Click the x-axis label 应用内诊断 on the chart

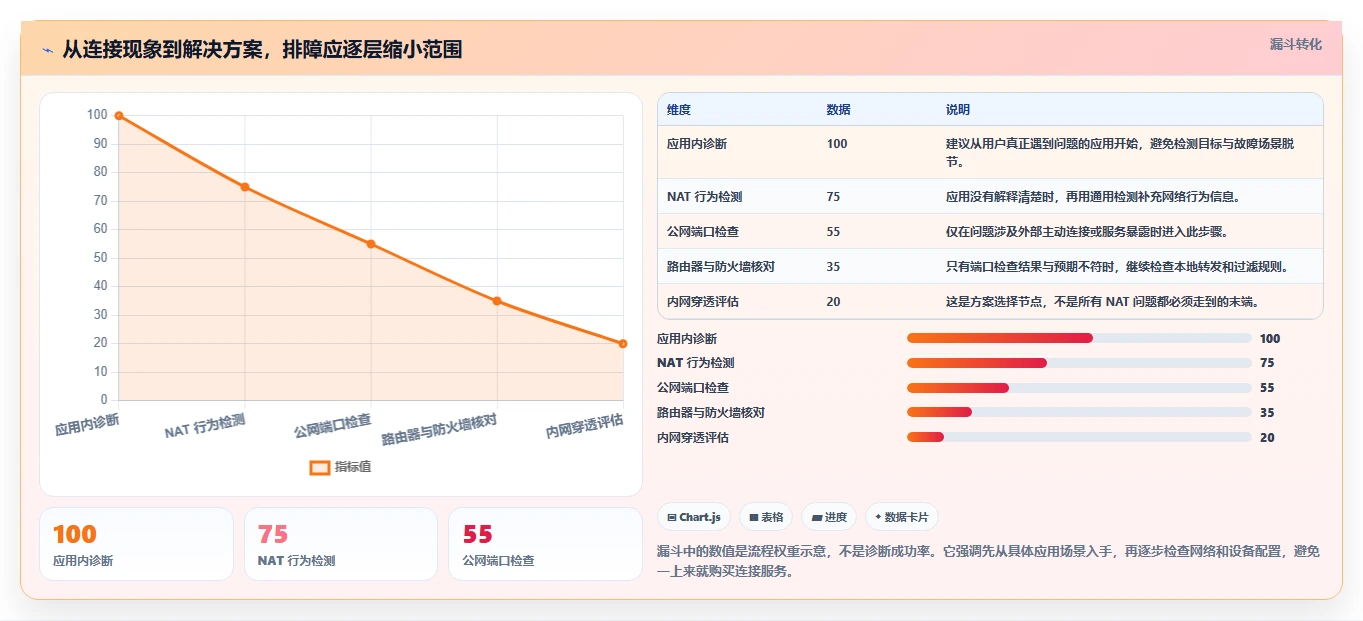[x=88, y=425]
